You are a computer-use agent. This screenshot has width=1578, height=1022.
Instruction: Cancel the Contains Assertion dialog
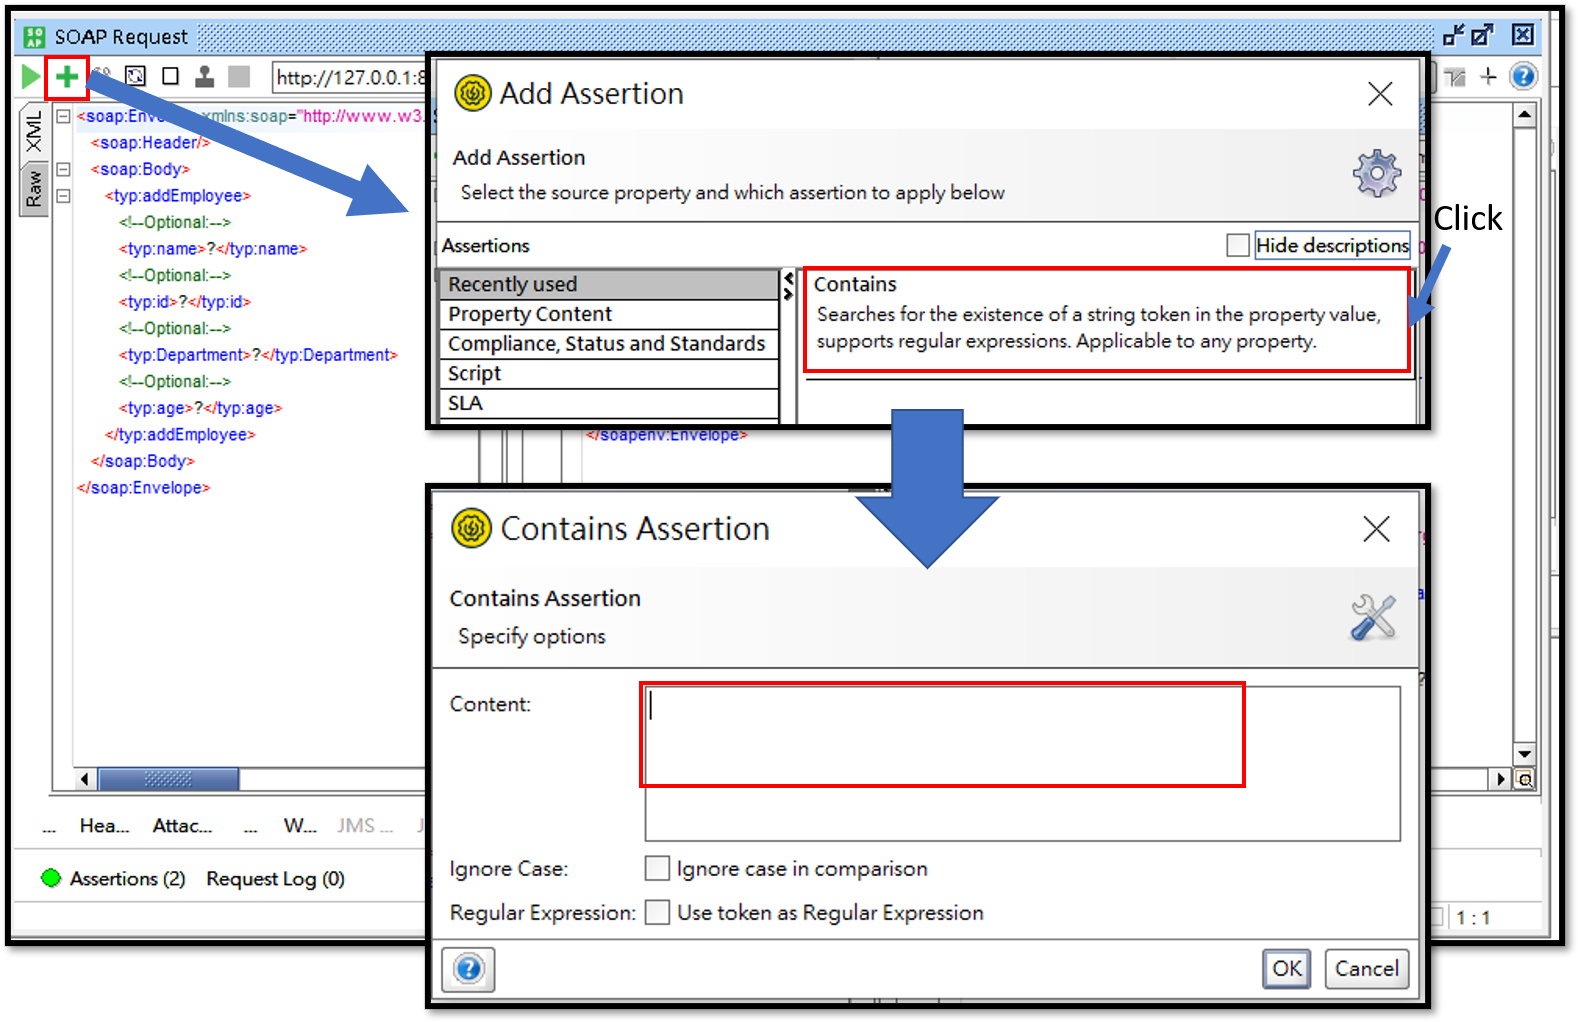pyautogui.click(x=1366, y=968)
